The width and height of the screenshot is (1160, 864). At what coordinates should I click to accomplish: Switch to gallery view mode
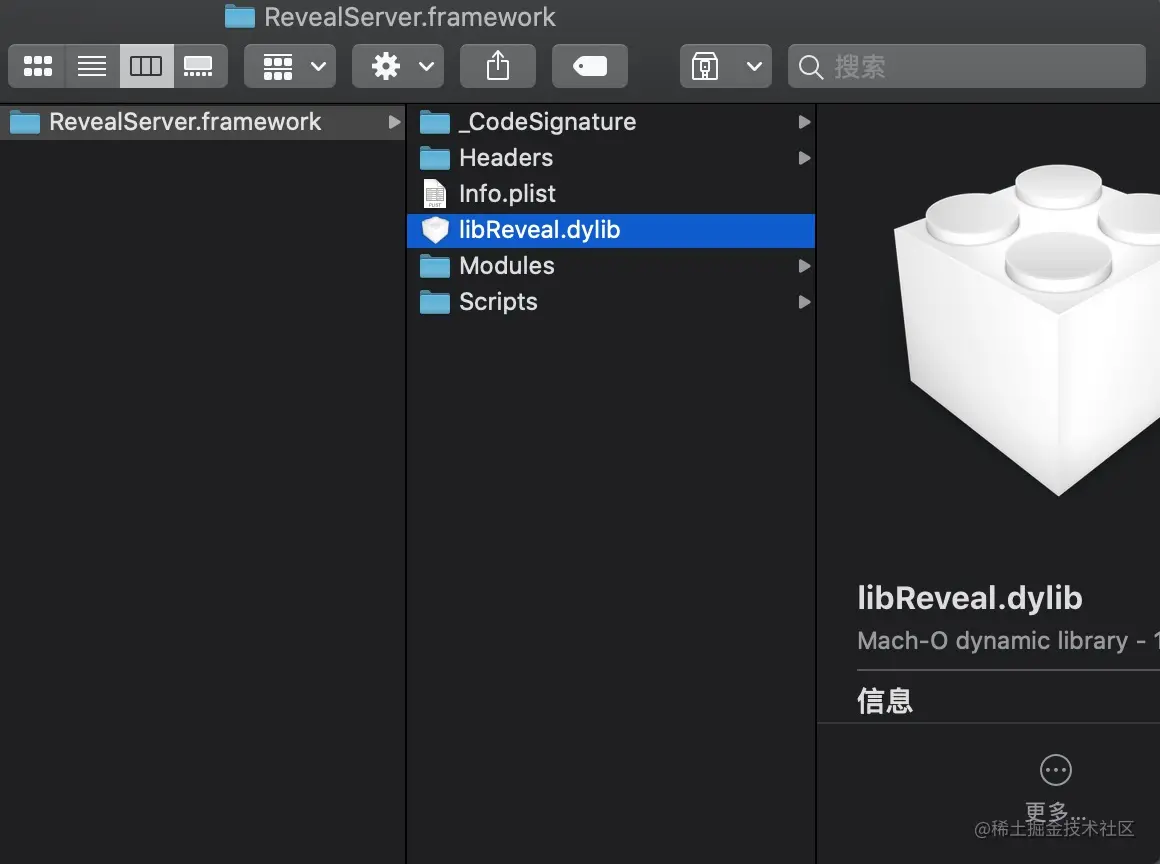point(199,67)
